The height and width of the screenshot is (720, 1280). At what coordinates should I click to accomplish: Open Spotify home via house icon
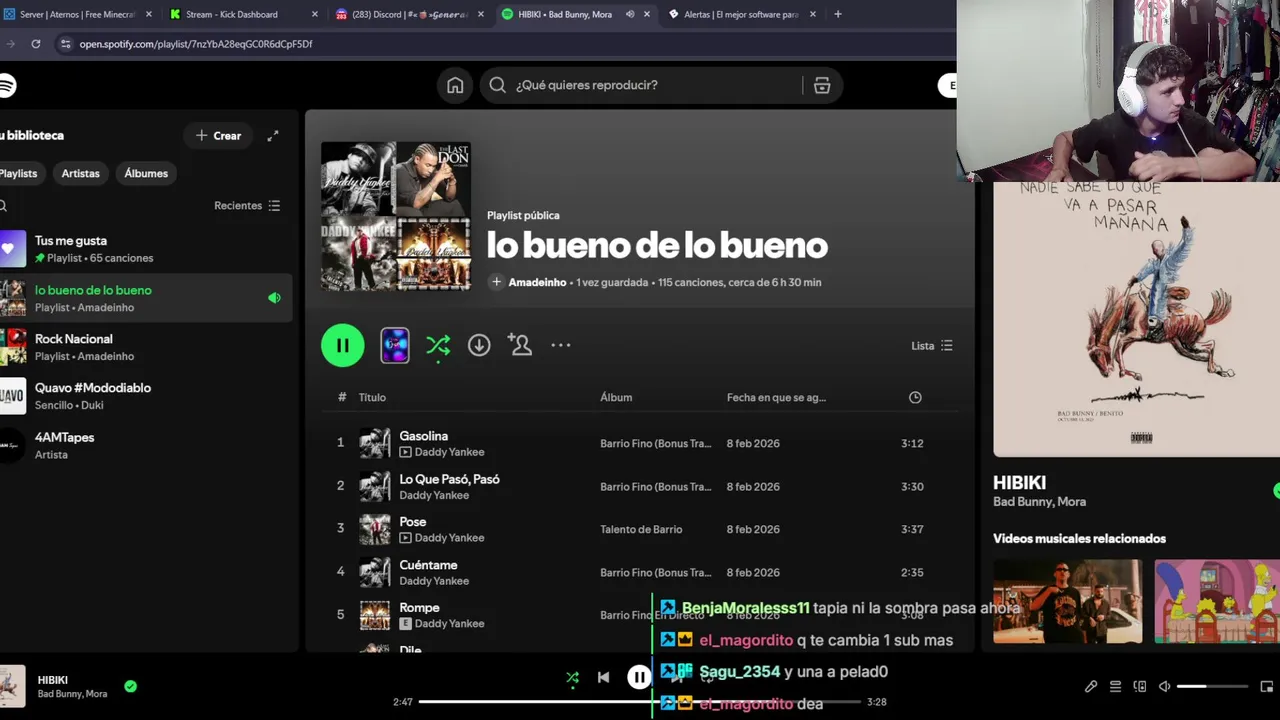(x=455, y=86)
